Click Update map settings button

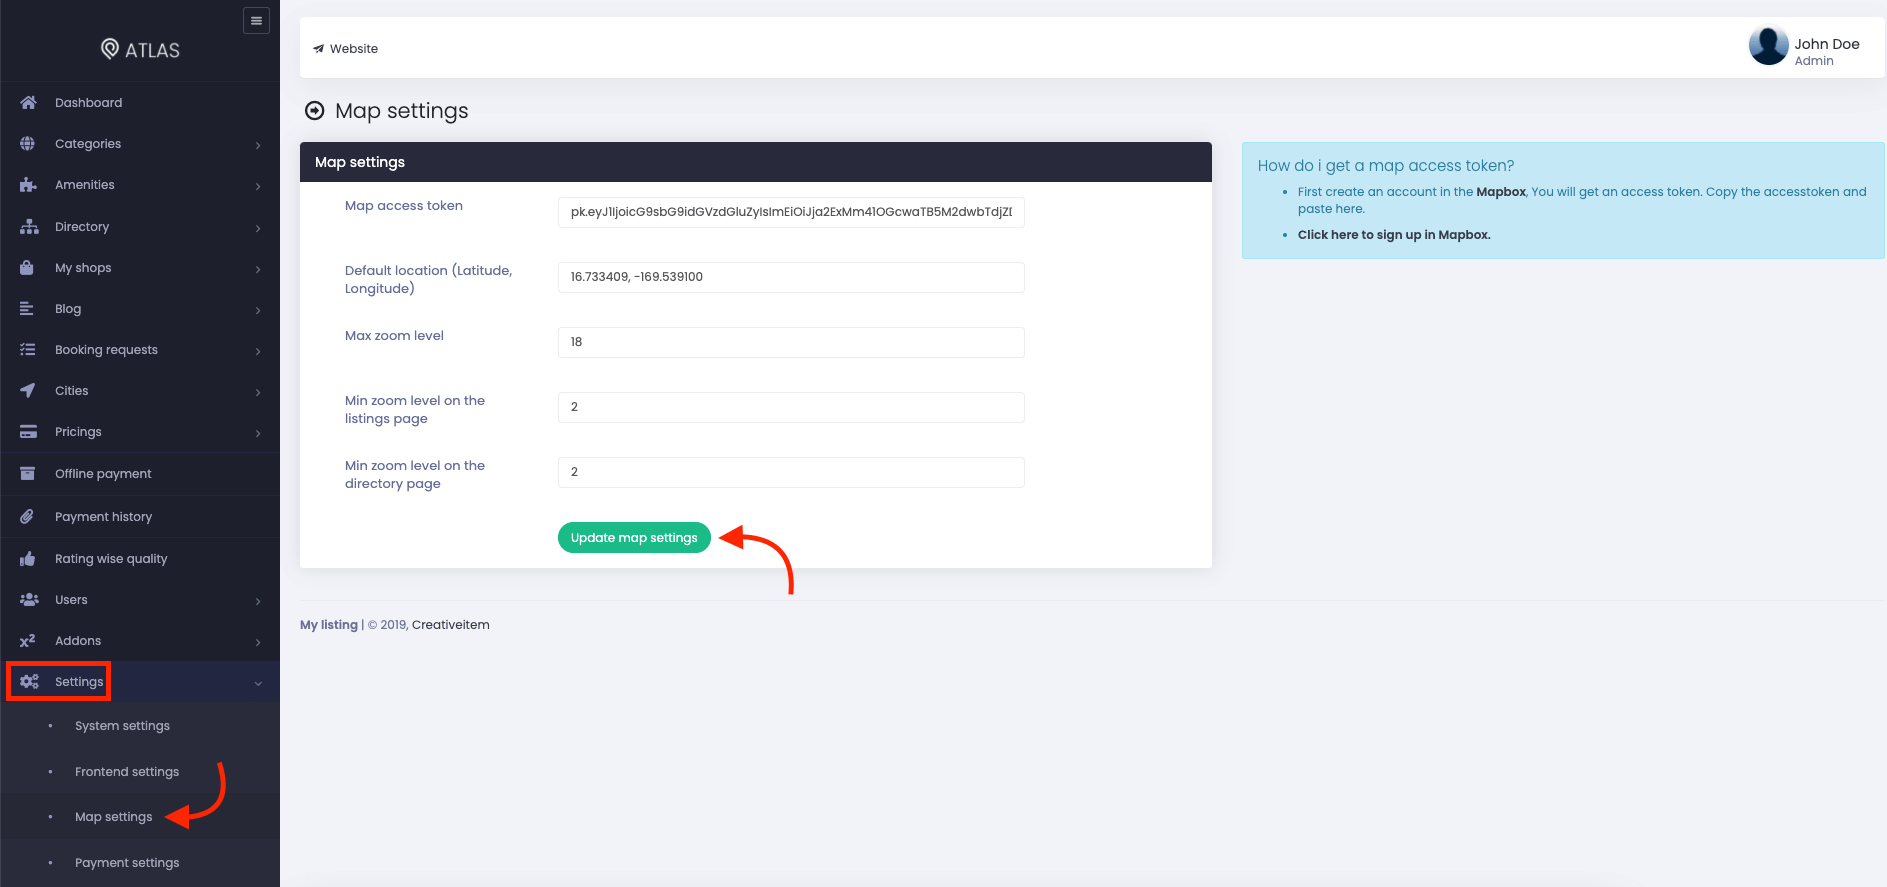point(634,538)
